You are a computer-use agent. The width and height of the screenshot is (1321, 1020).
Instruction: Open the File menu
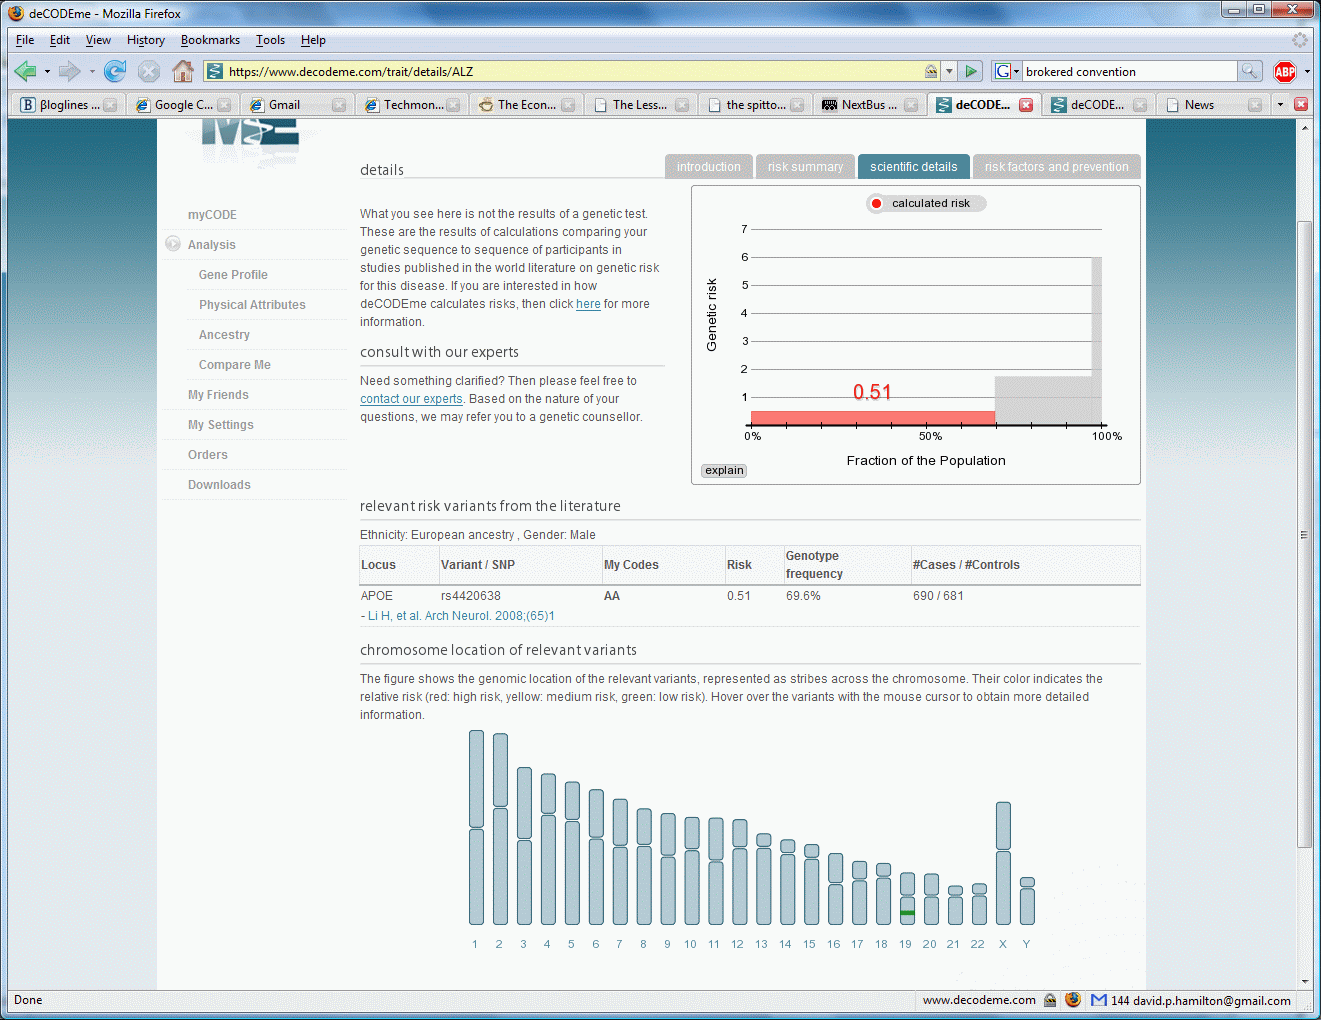[25, 40]
